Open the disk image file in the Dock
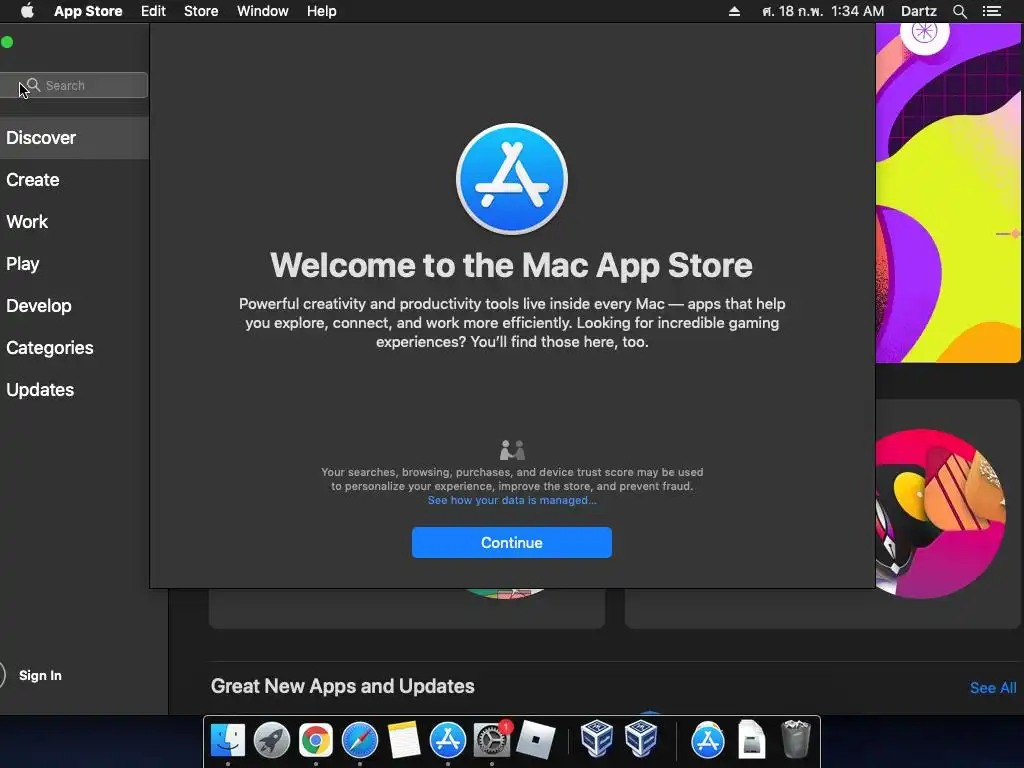This screenshot has width=1024, height=768. pos(752,740)
